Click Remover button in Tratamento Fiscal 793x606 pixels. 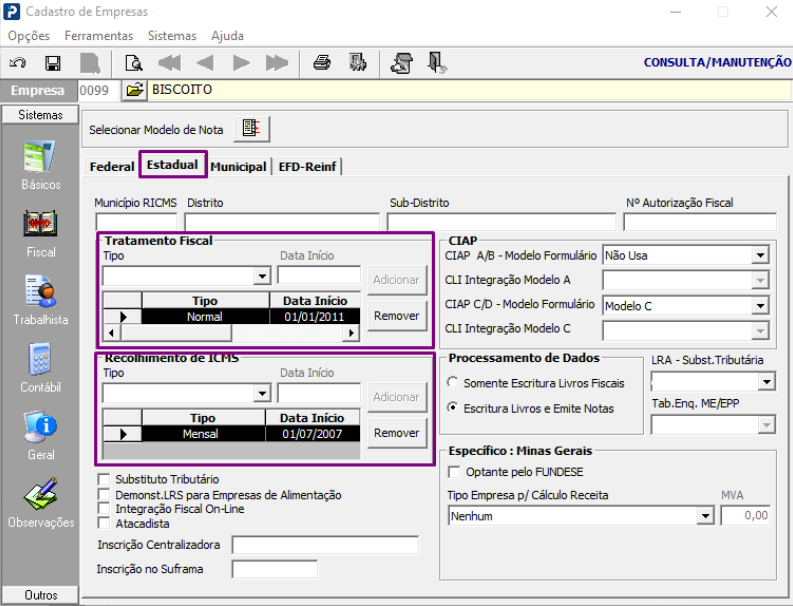tap(396, 316)
